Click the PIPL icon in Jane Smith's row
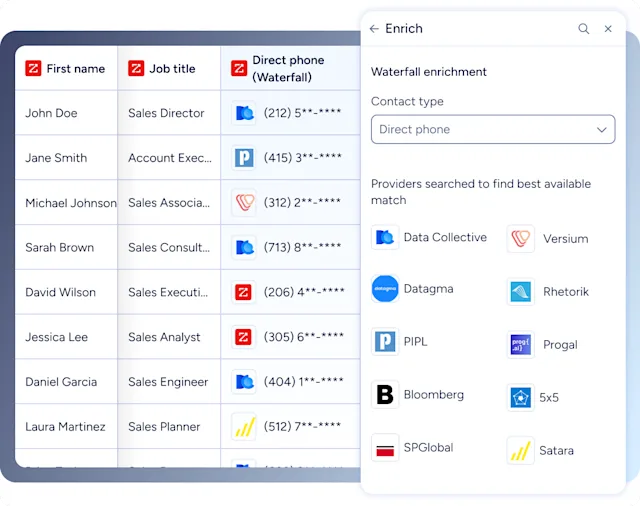640x506 pixels. click(x=244, y=158)
